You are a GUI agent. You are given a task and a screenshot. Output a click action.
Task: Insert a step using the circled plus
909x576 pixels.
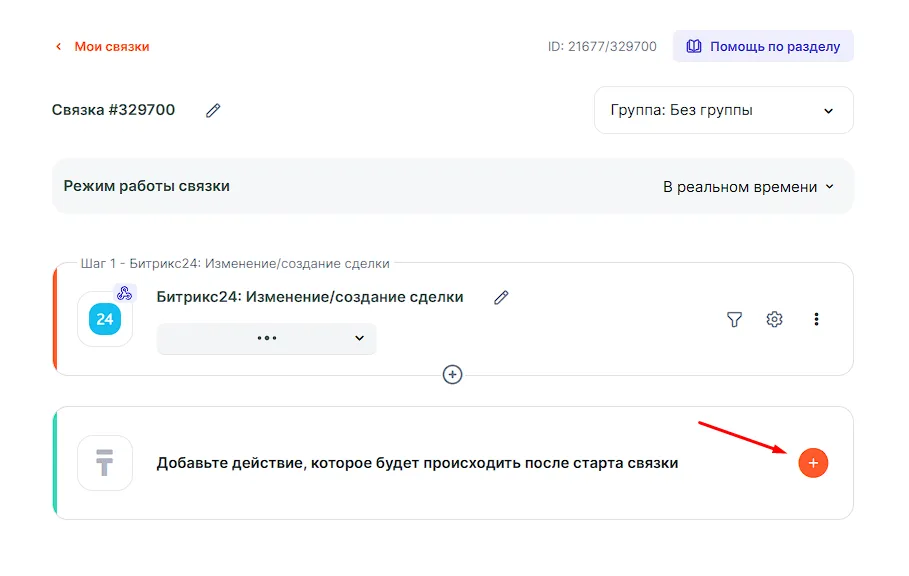[x=453, y=374]
